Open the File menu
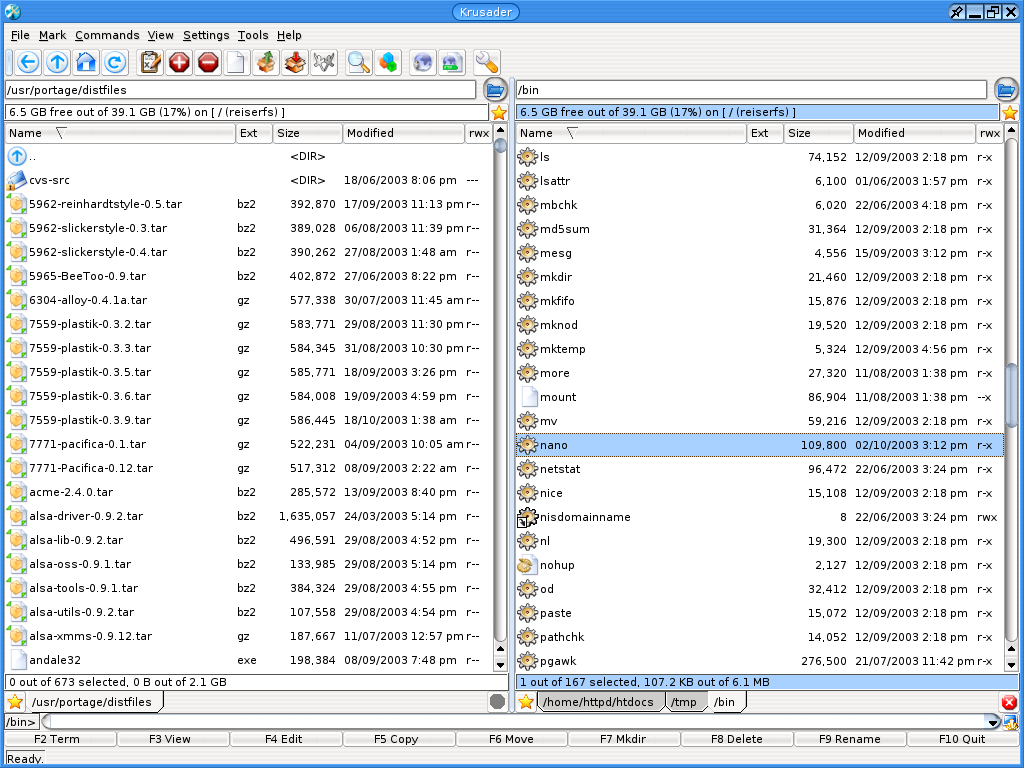 (20, 35)
